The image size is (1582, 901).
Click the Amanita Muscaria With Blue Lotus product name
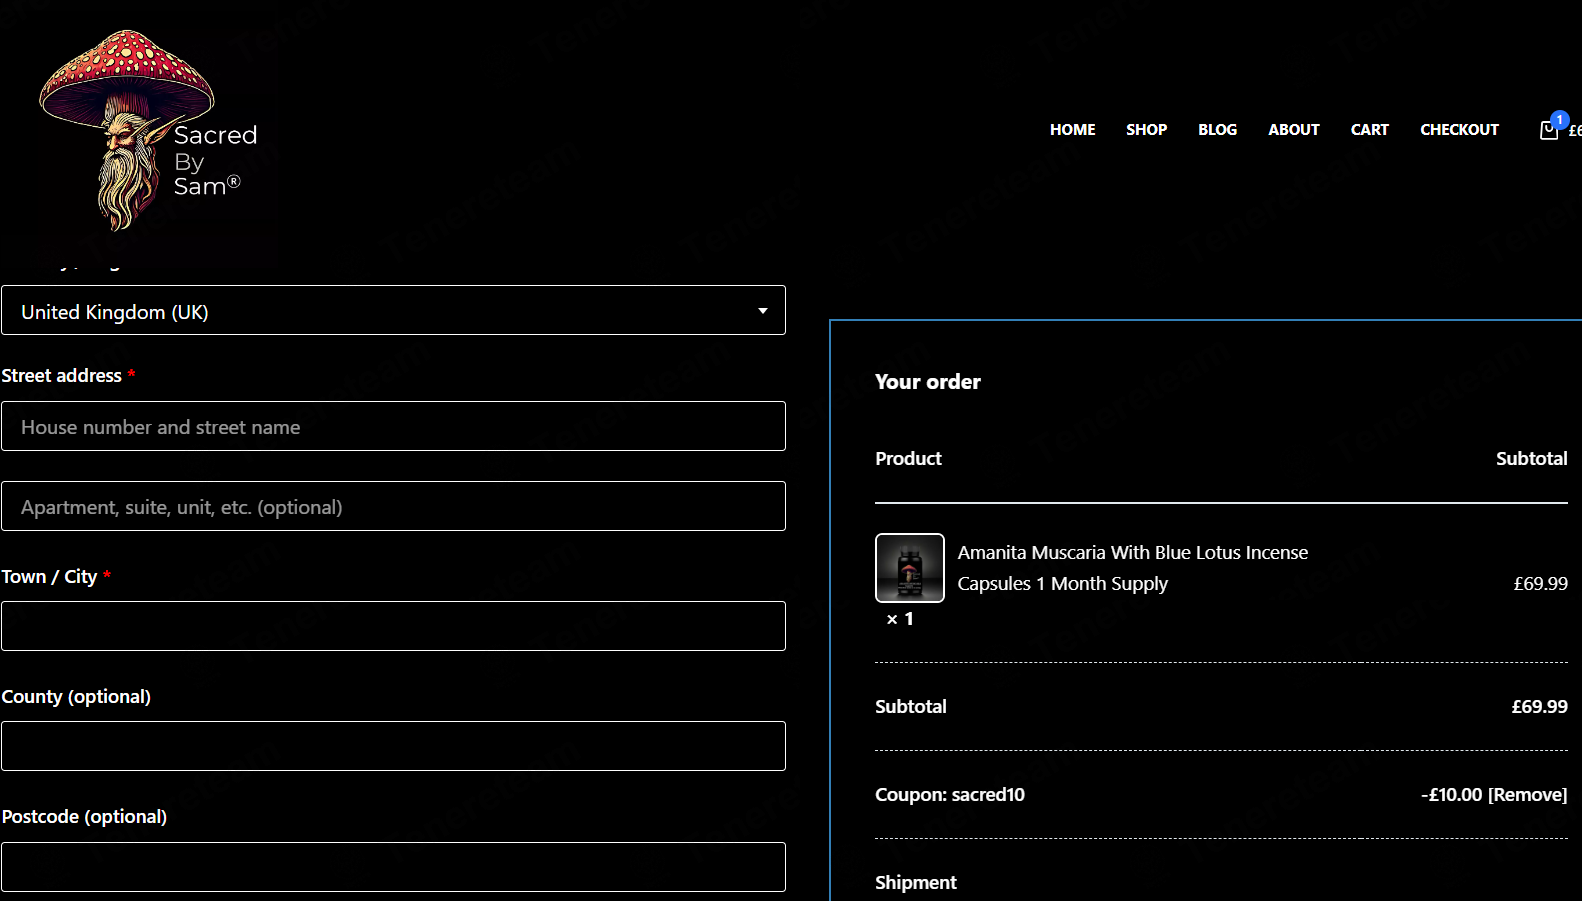1132,568
